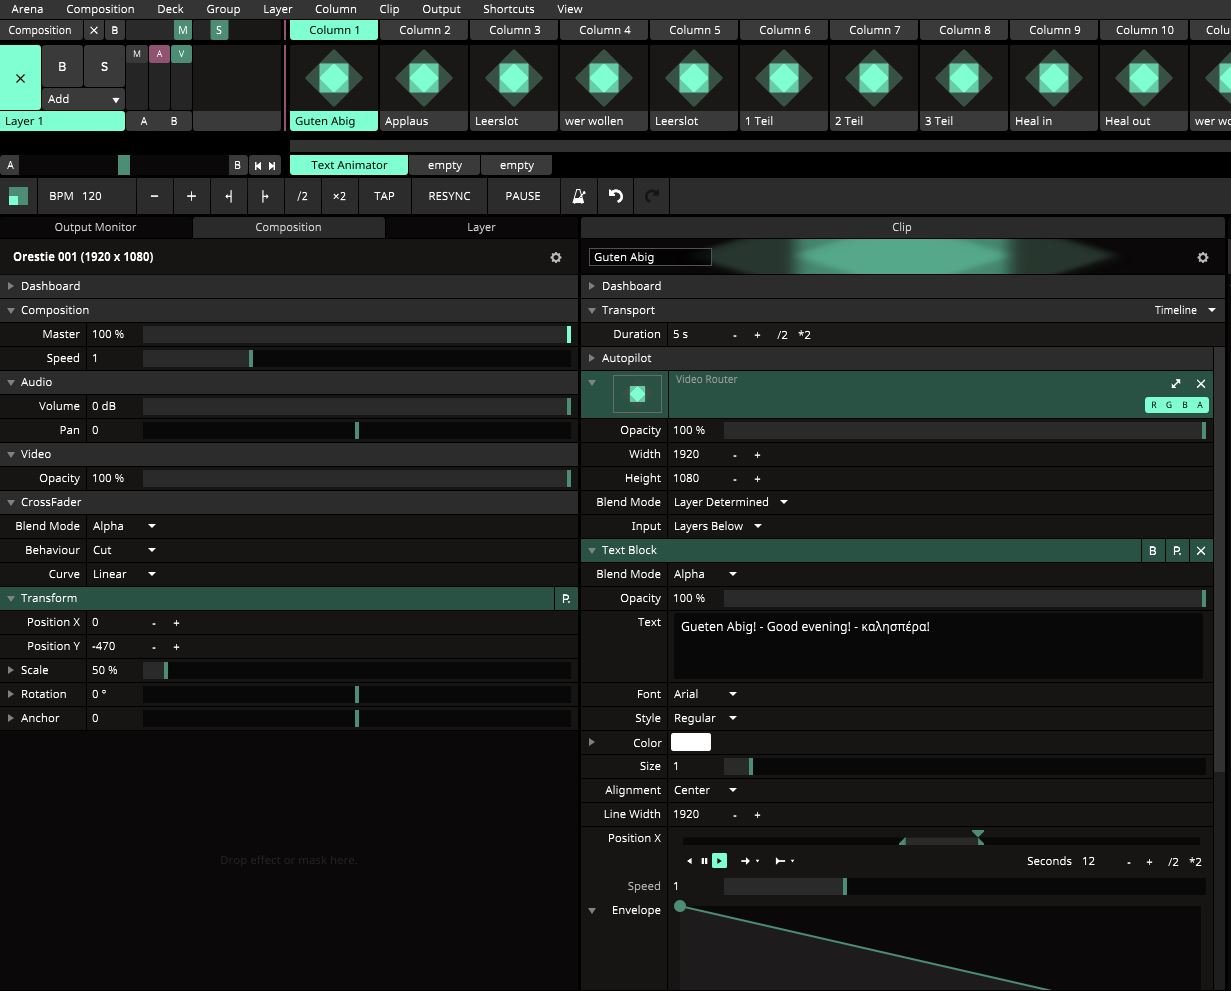Toggle the Layer 1 Solo button
Screen dimensions: 1231x991
[104, 67]
